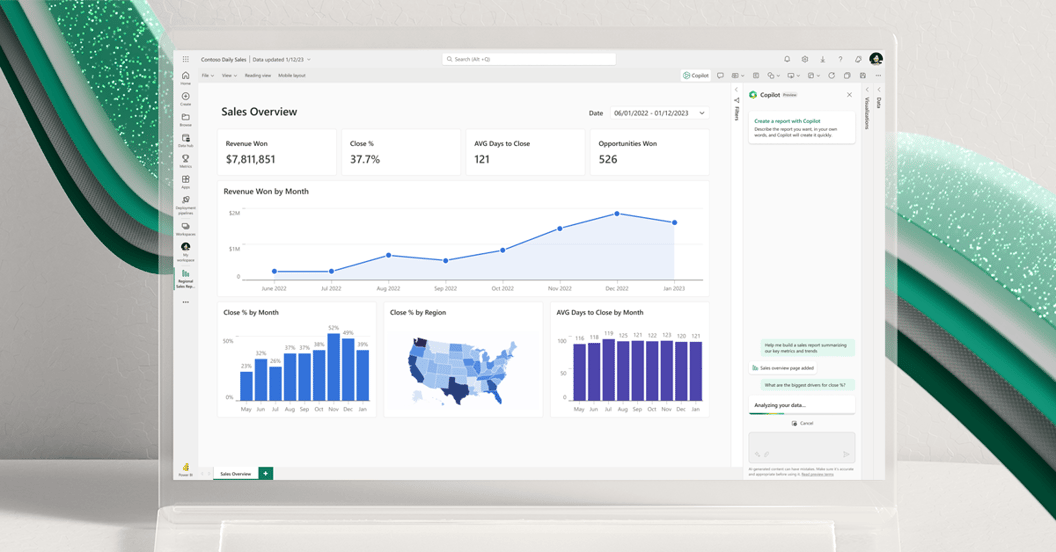Select the Sales Overview page tab

coord(235,473)
